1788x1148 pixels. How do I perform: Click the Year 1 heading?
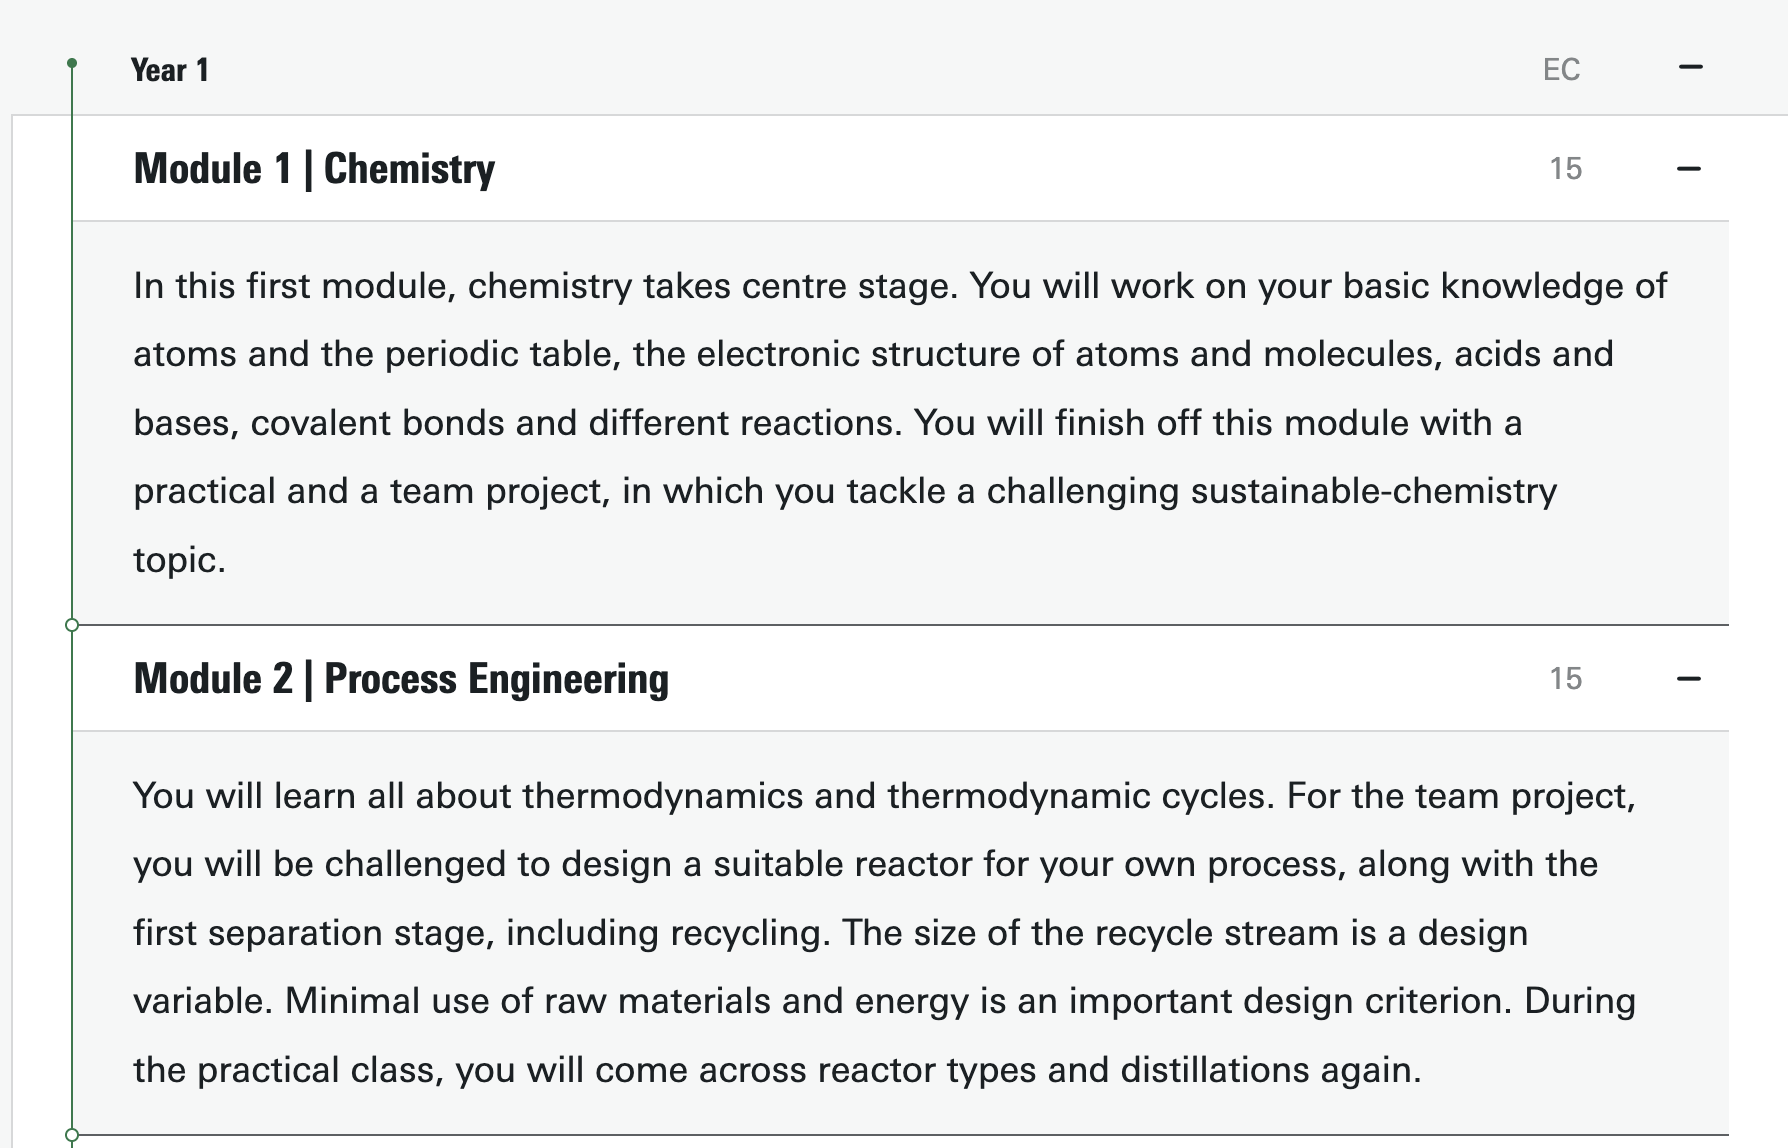click(170, 70)
